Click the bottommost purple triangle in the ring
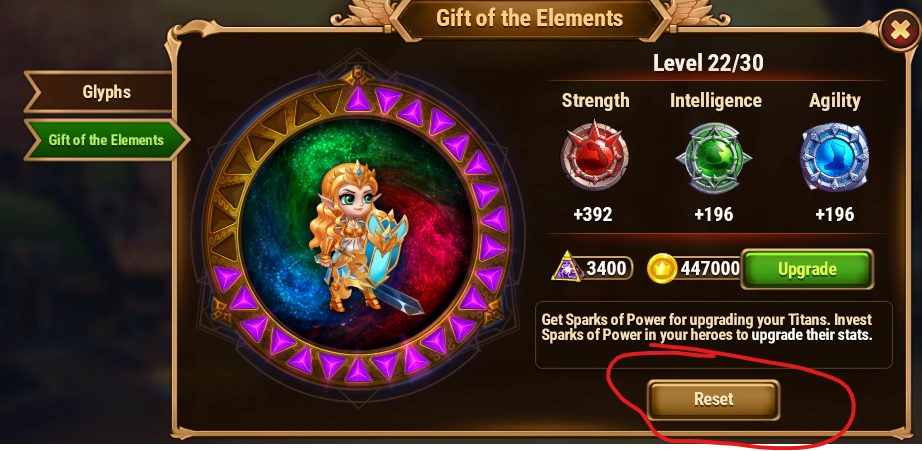Viewport: 922px width, 451px height. pos(358,370)
